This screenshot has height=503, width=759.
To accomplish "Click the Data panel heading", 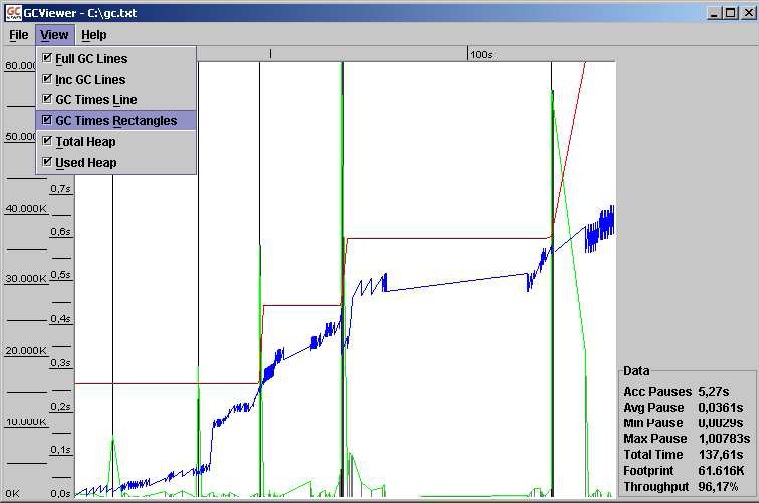I will (636, 371).
